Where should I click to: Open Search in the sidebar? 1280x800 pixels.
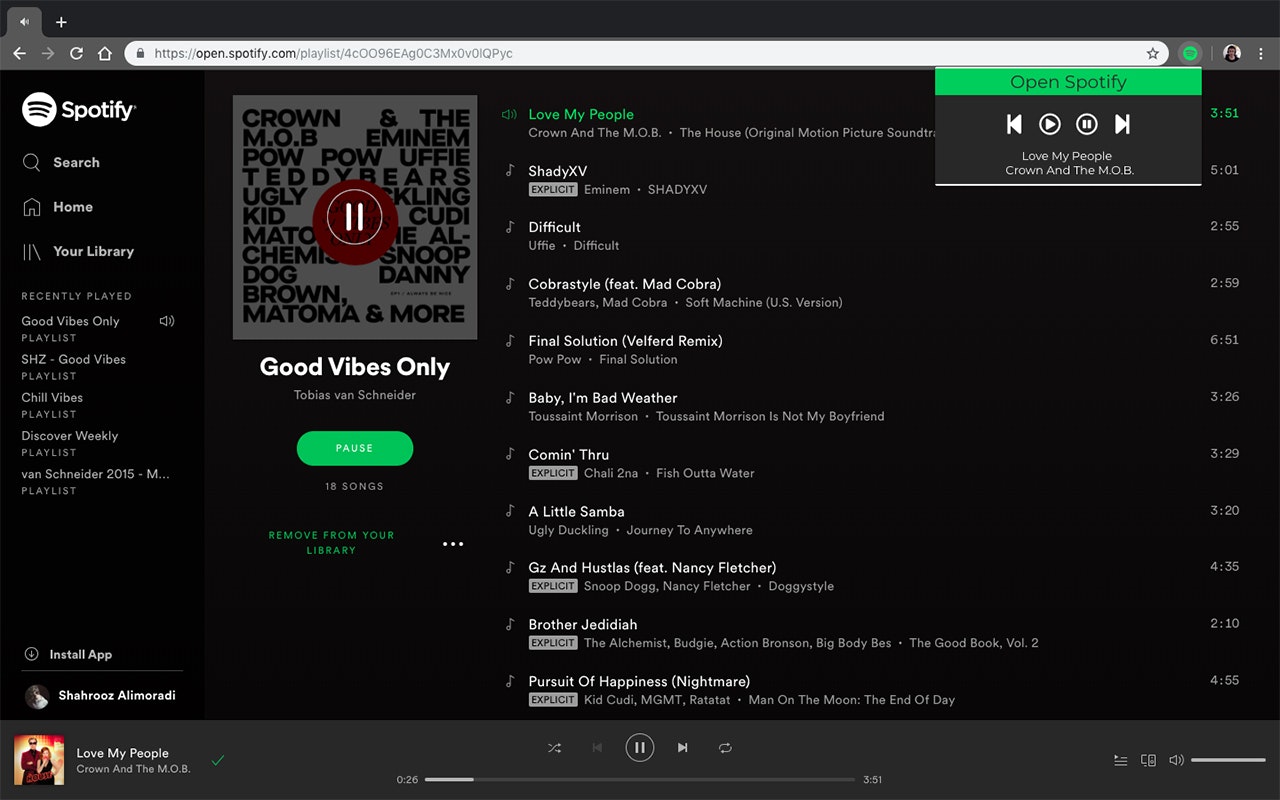[x=61, y=162]
